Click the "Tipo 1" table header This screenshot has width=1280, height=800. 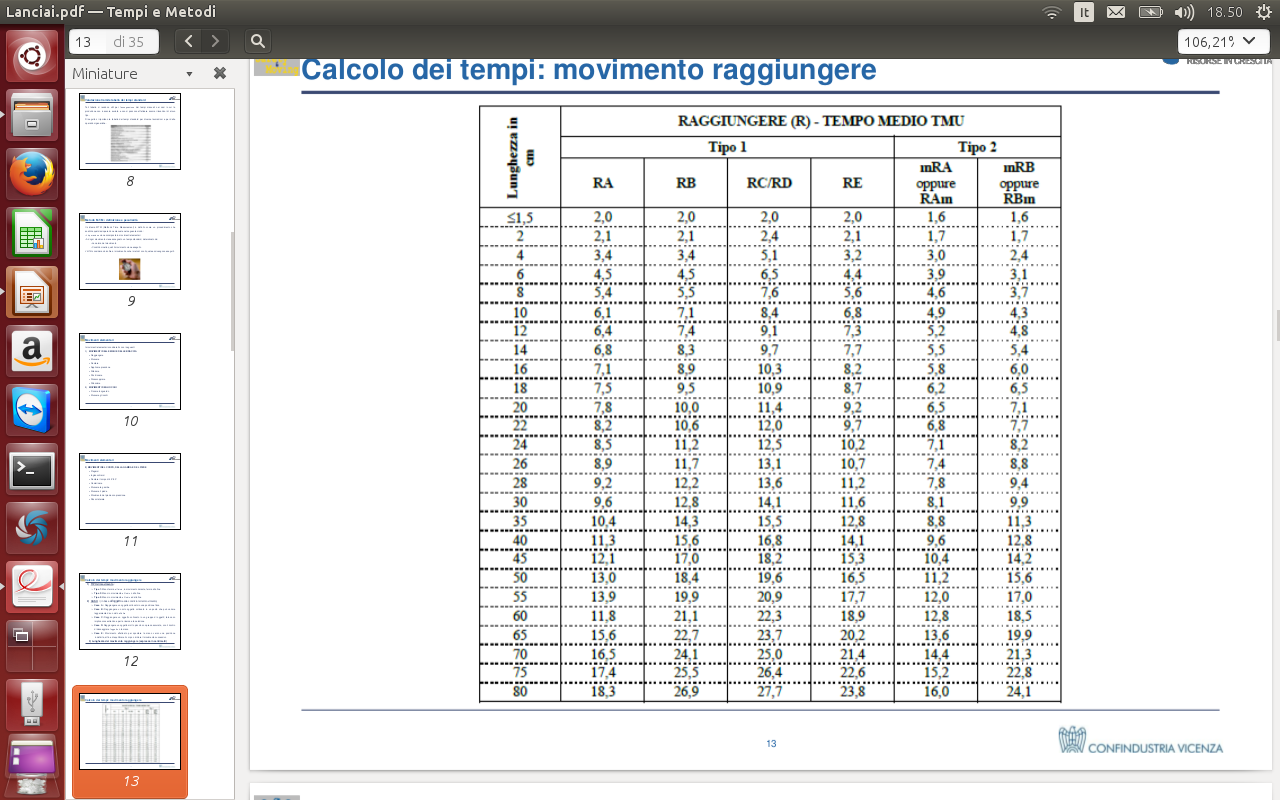[727, 147]
